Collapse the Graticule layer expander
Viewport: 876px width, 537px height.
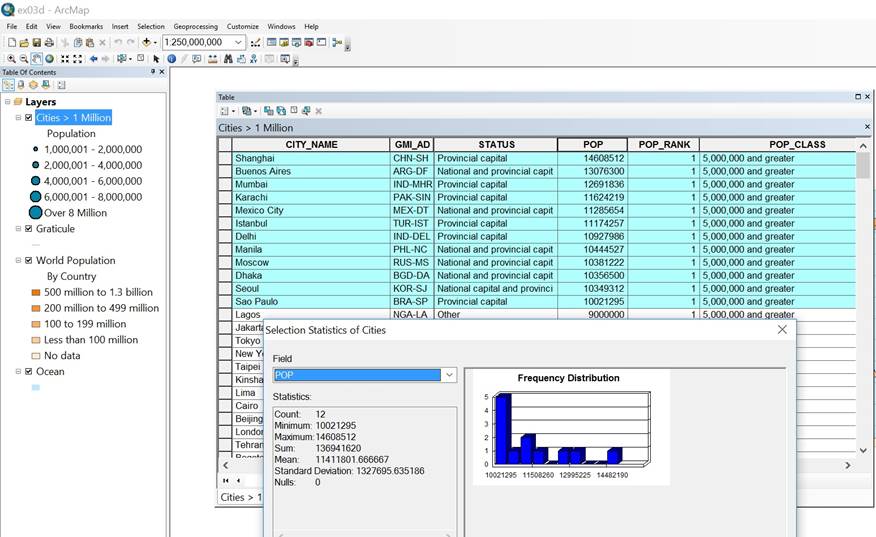click(x=18, y=229)
